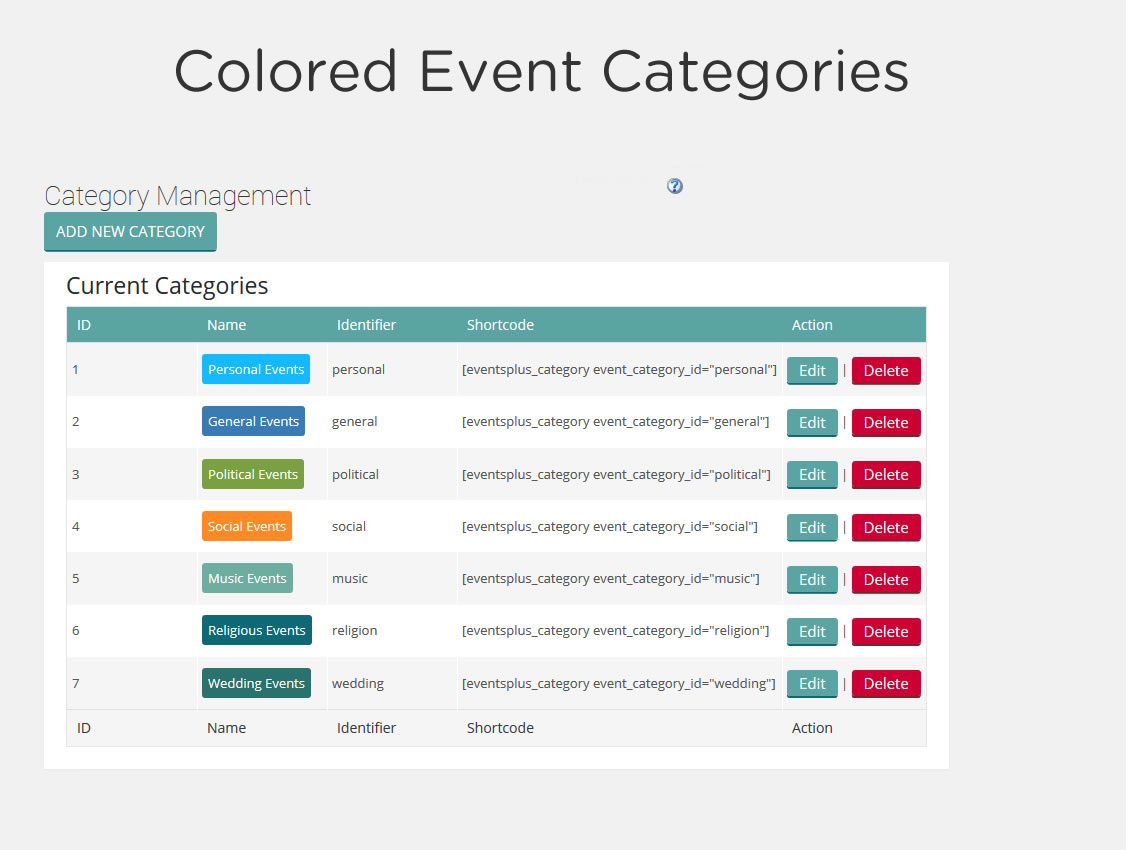Click the Shortcode column header

tap(500, 325)
